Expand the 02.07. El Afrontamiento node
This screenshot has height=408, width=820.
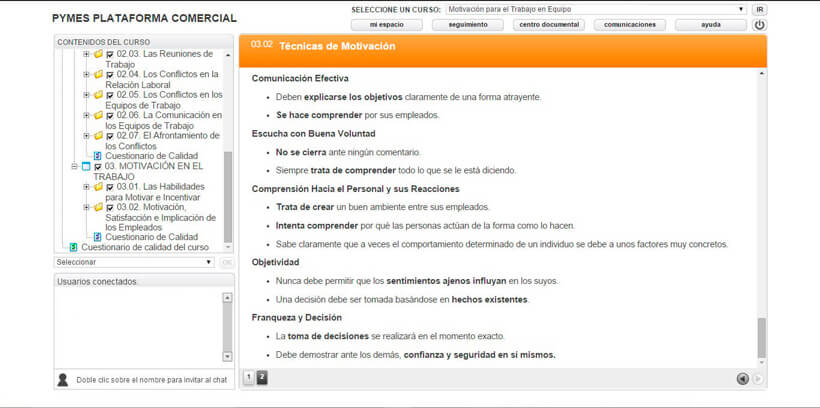click(86, 135)
